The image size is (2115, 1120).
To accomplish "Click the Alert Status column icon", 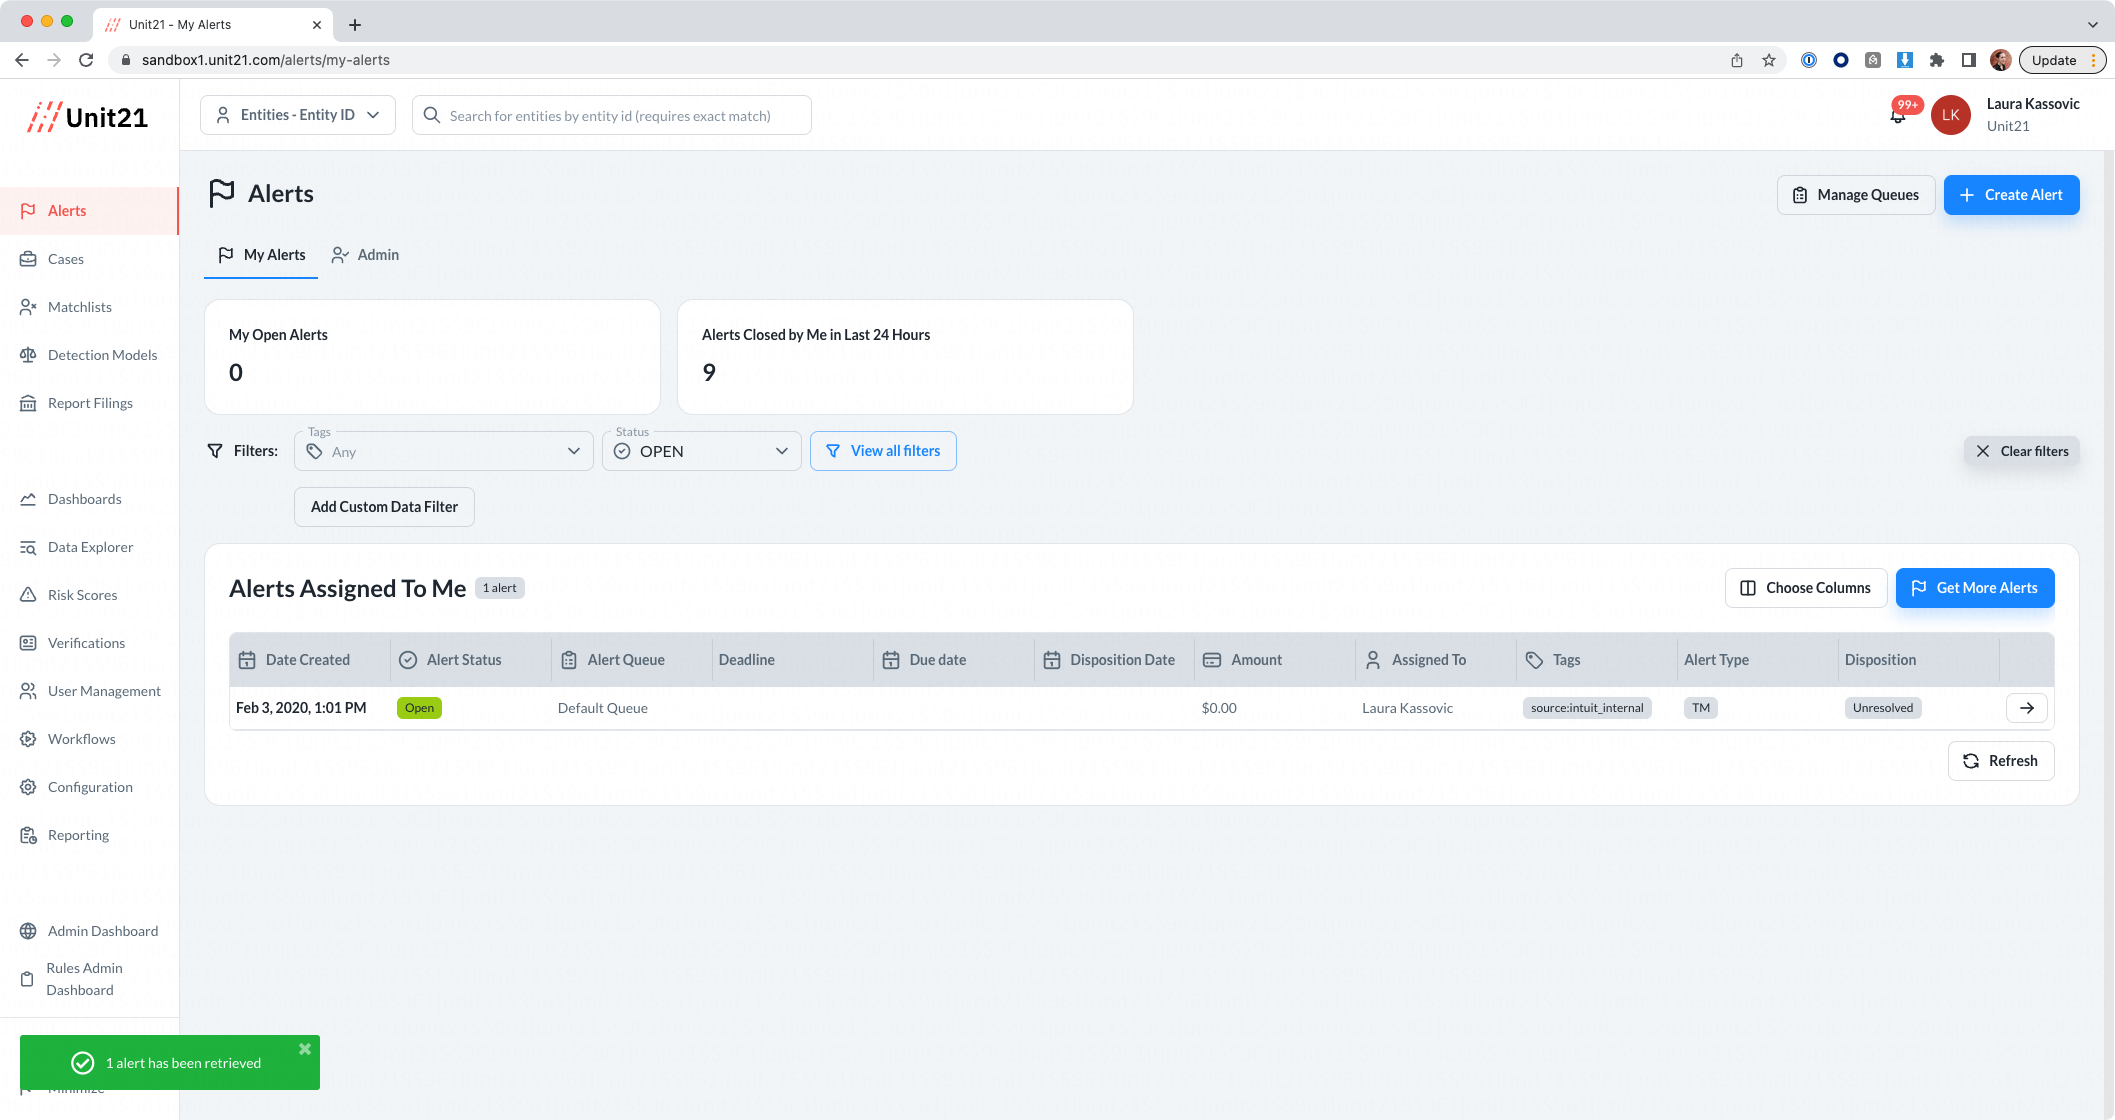I will pos(408,660).
